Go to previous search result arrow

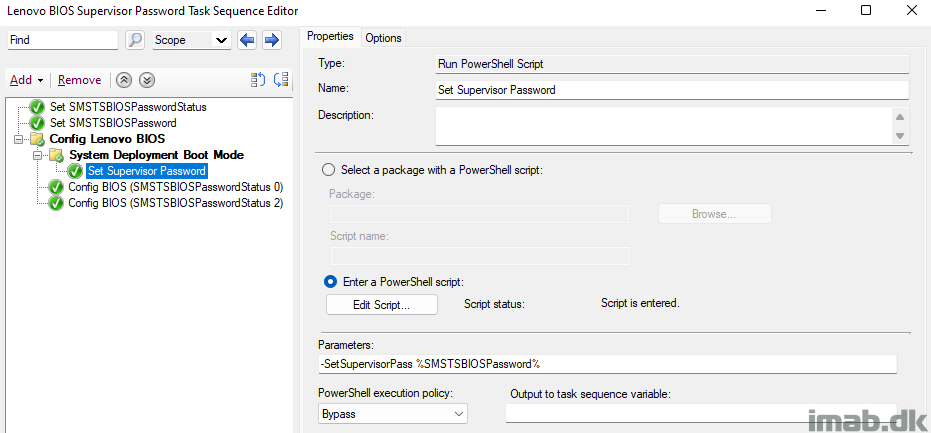pos(247,40)
